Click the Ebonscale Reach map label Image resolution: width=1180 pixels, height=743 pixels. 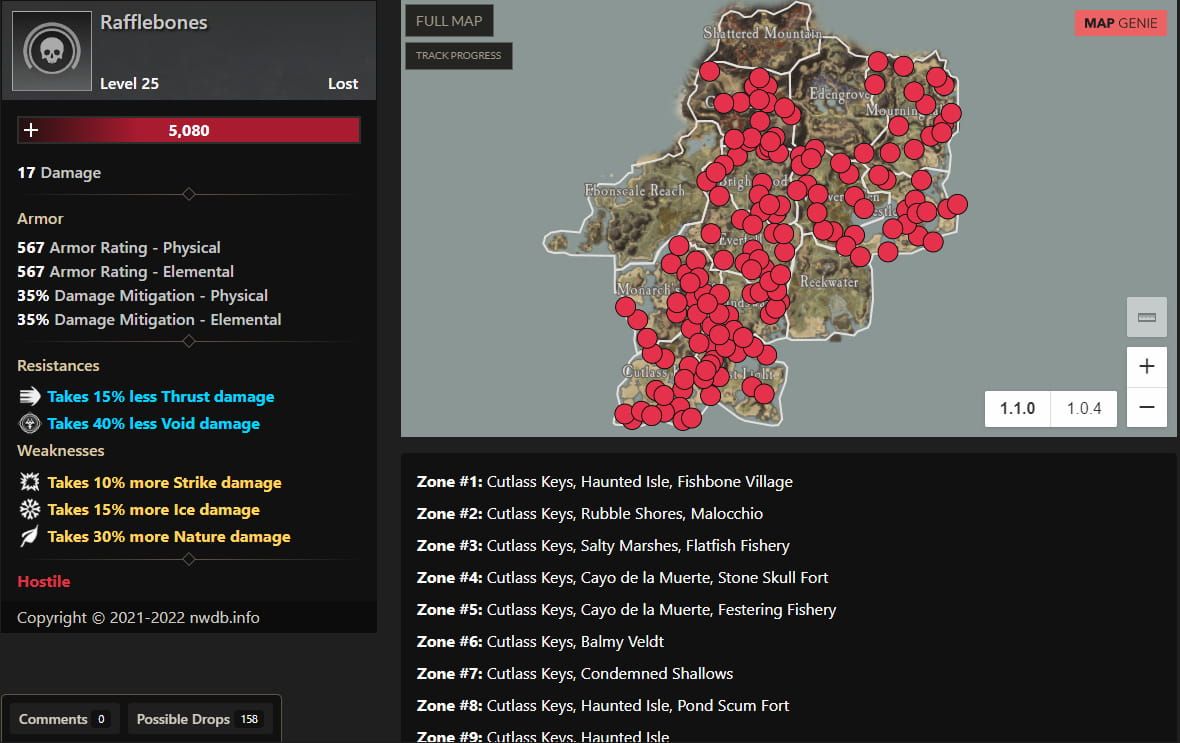point(634,190)
